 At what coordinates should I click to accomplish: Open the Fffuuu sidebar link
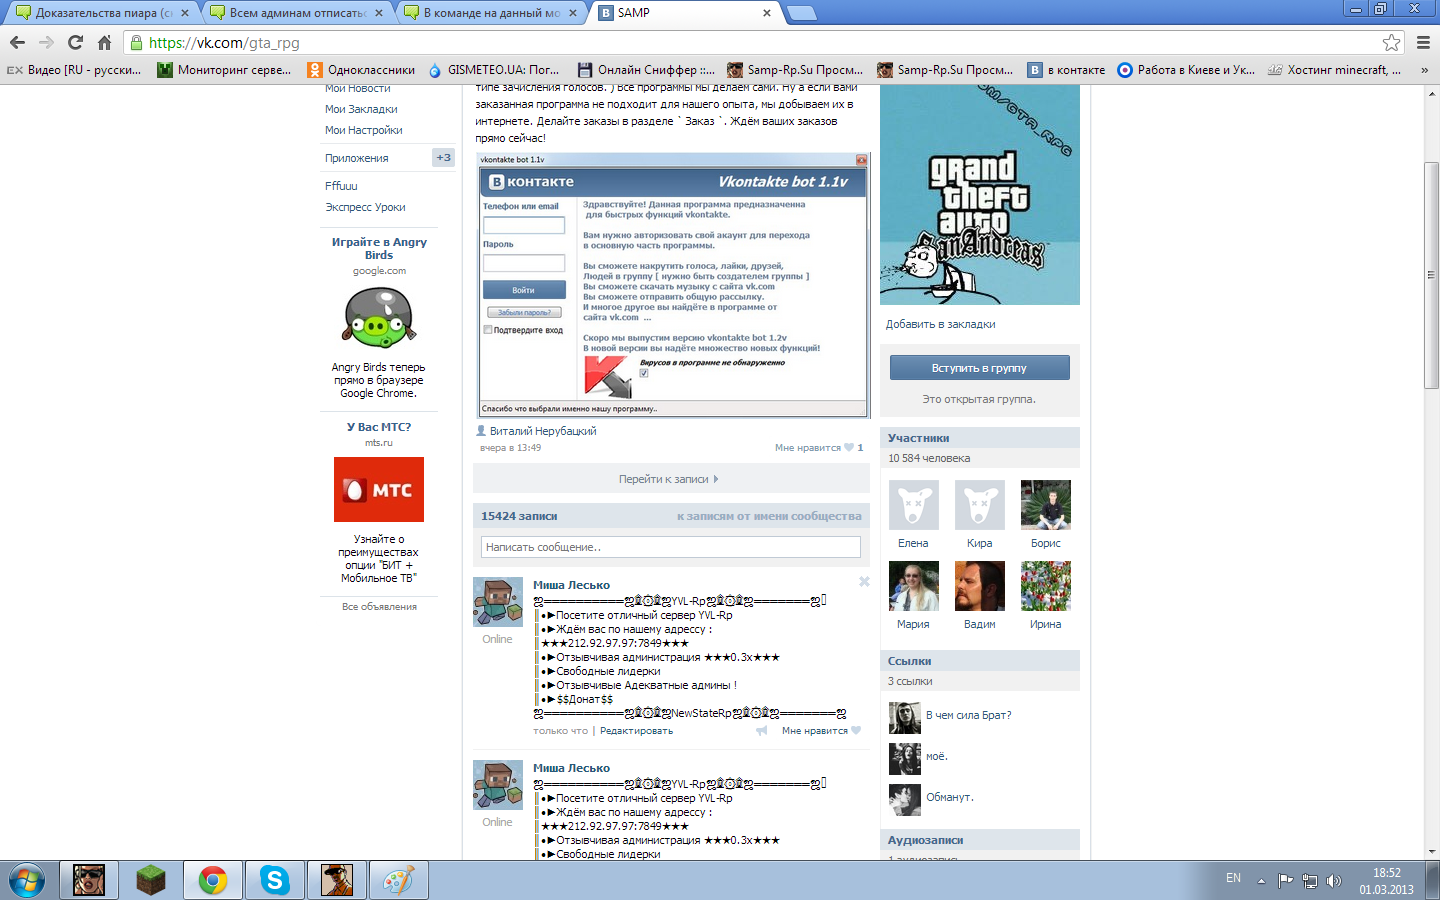[x=341, y=186]
